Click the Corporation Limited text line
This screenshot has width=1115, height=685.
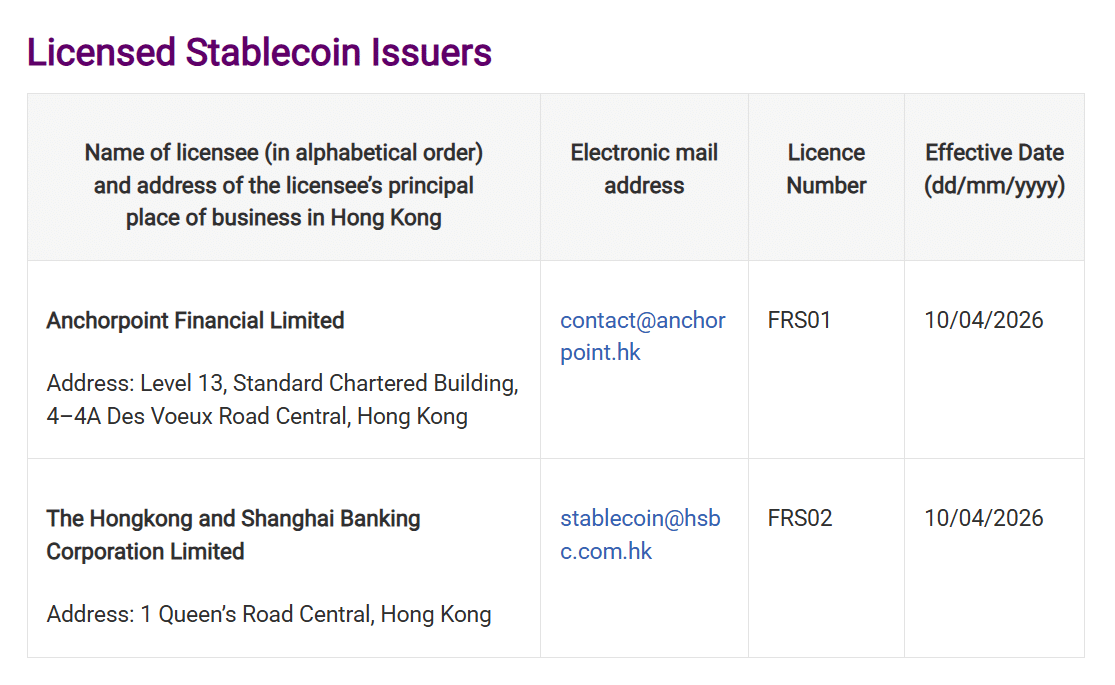click(145, 551)
